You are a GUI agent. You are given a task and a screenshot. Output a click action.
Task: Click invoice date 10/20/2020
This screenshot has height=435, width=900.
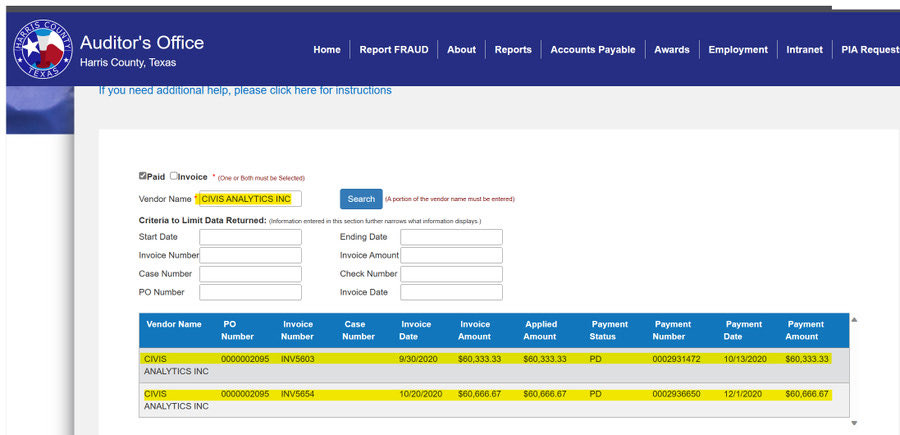pyautogui.click(x=421, y=394)
